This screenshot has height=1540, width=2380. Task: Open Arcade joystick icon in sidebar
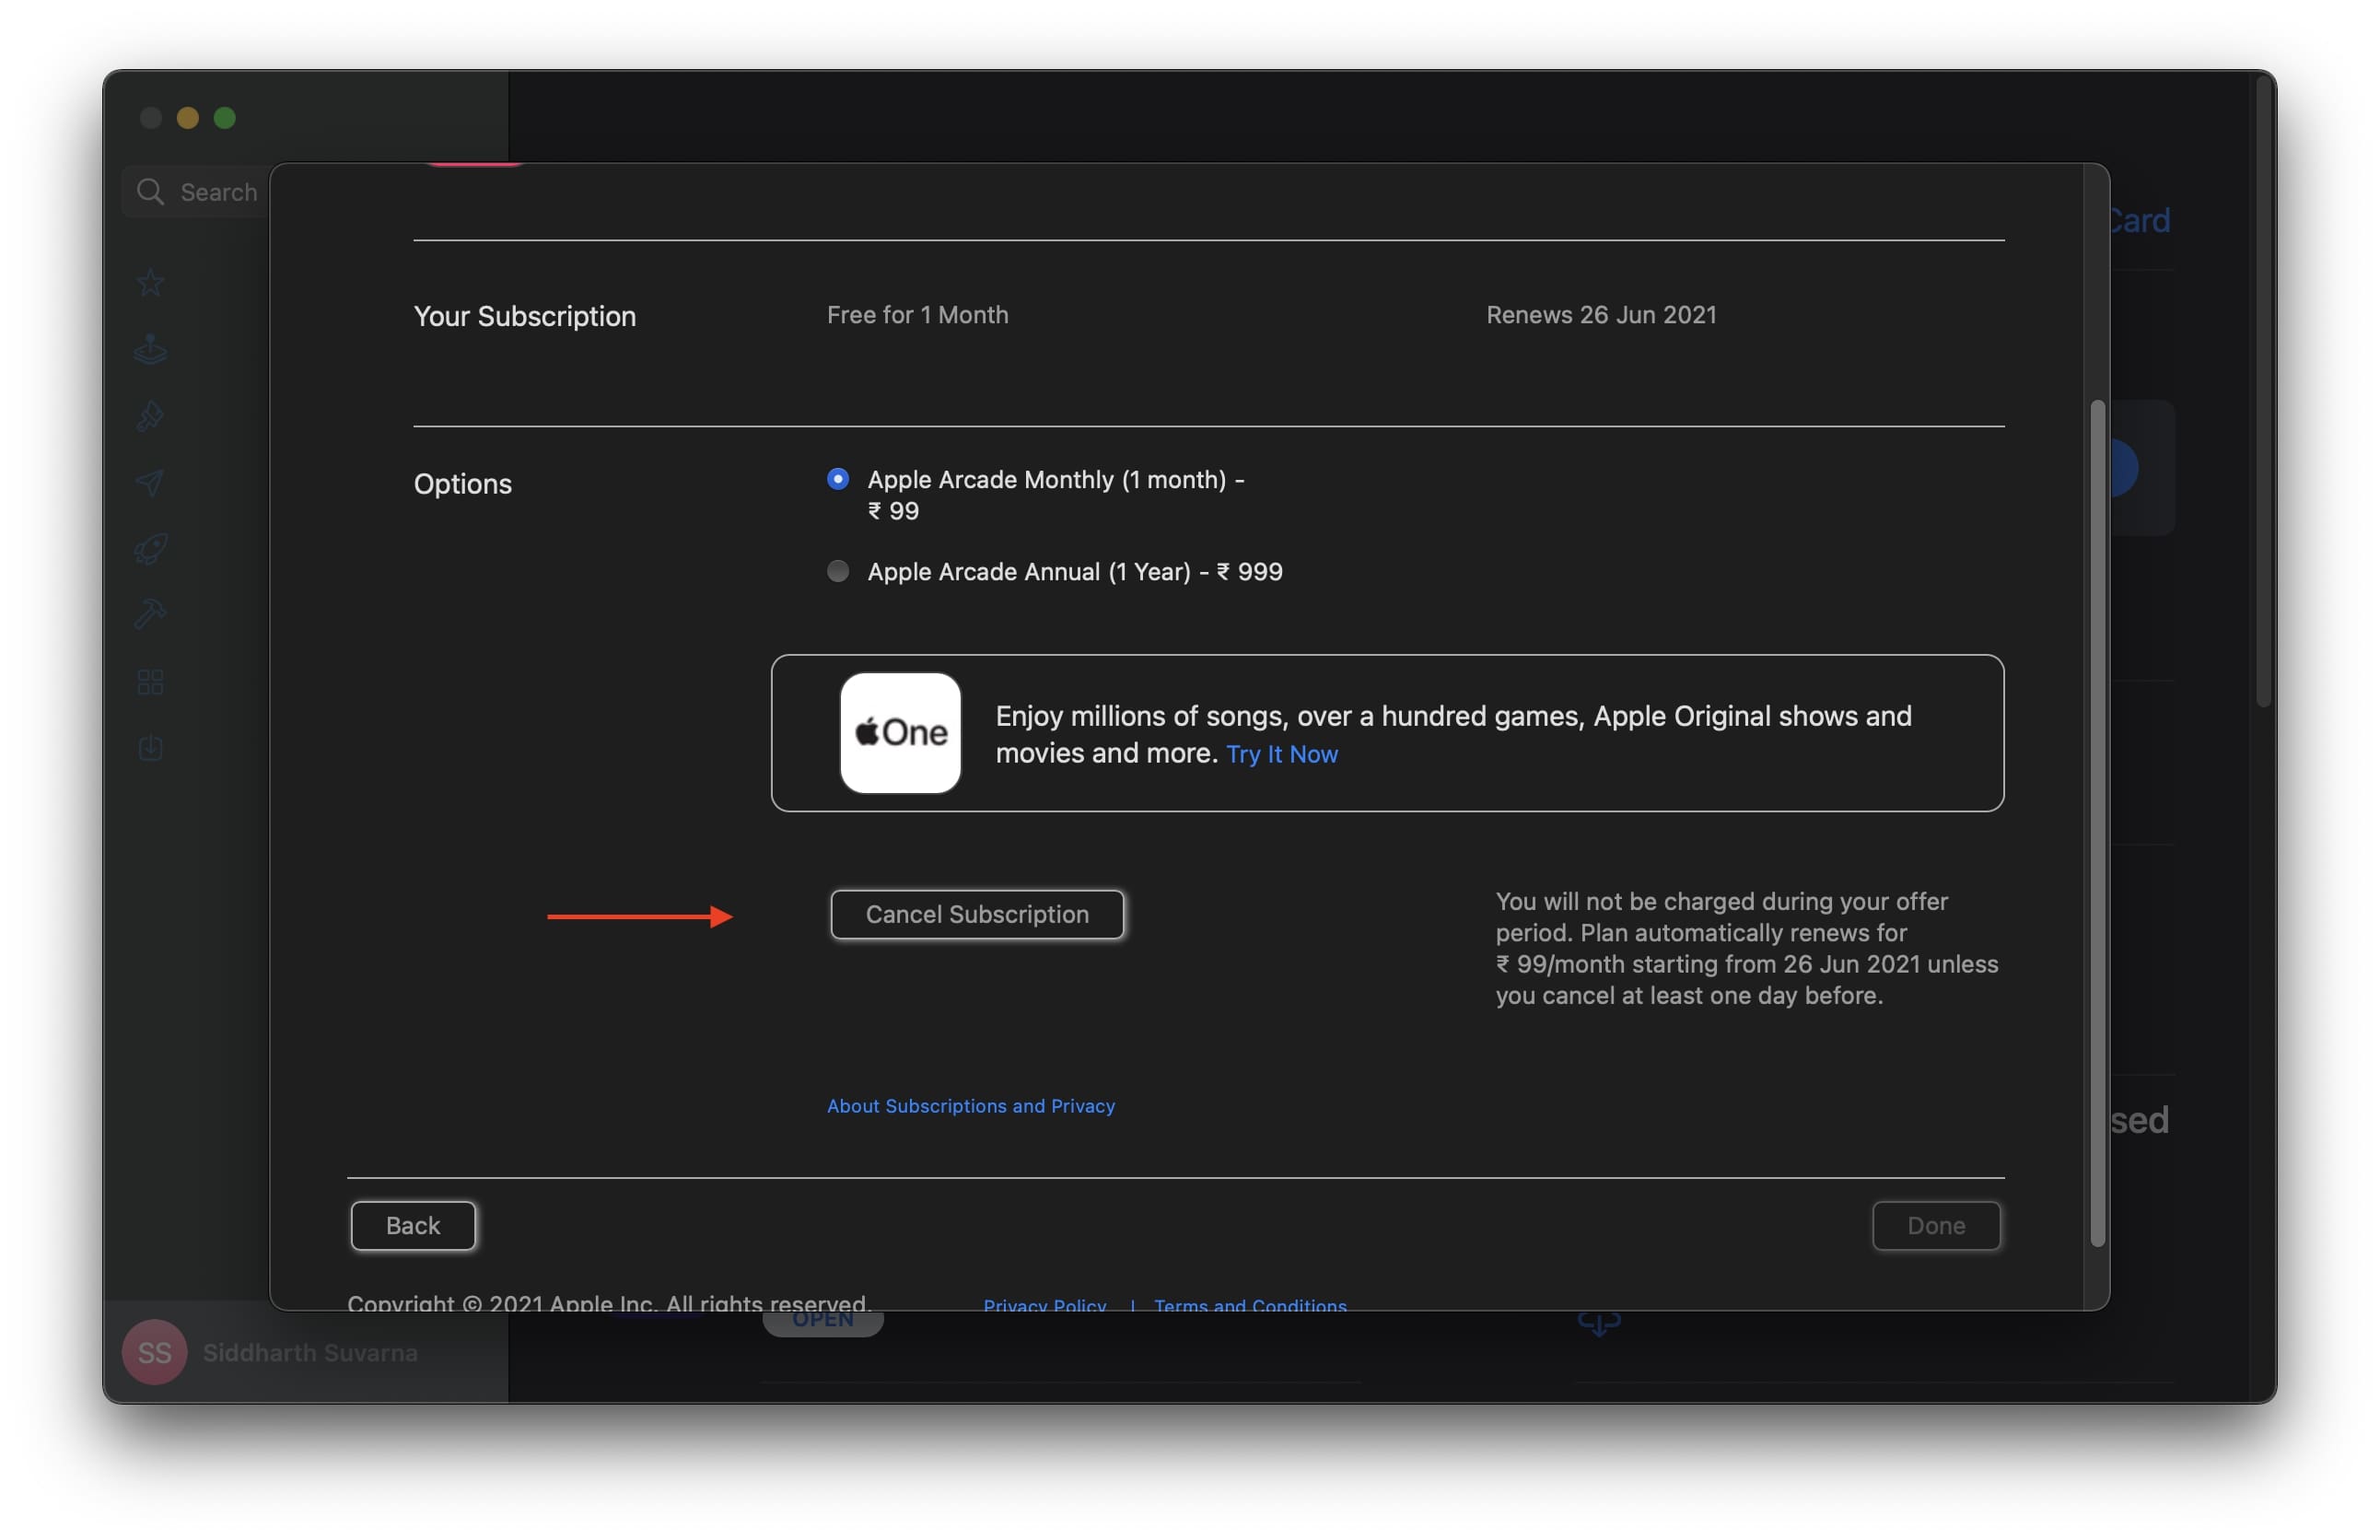click(x=150, y=349)
